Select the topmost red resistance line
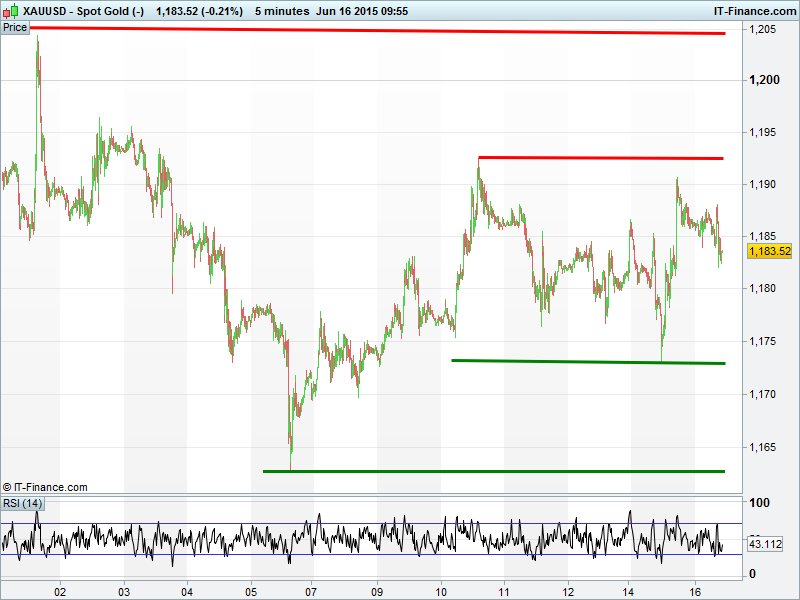The image size is (800, 600). click(380, 31)
